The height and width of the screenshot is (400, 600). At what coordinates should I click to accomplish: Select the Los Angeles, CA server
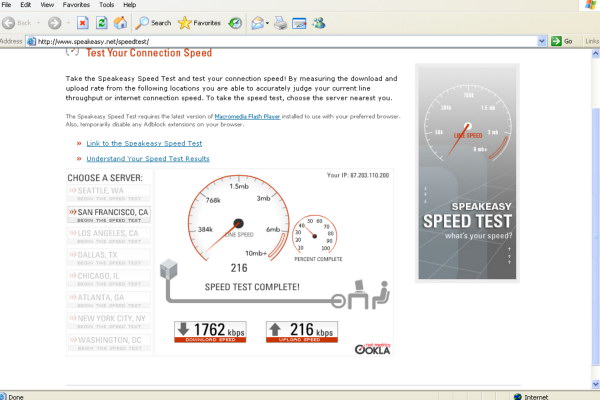(109, 236)
